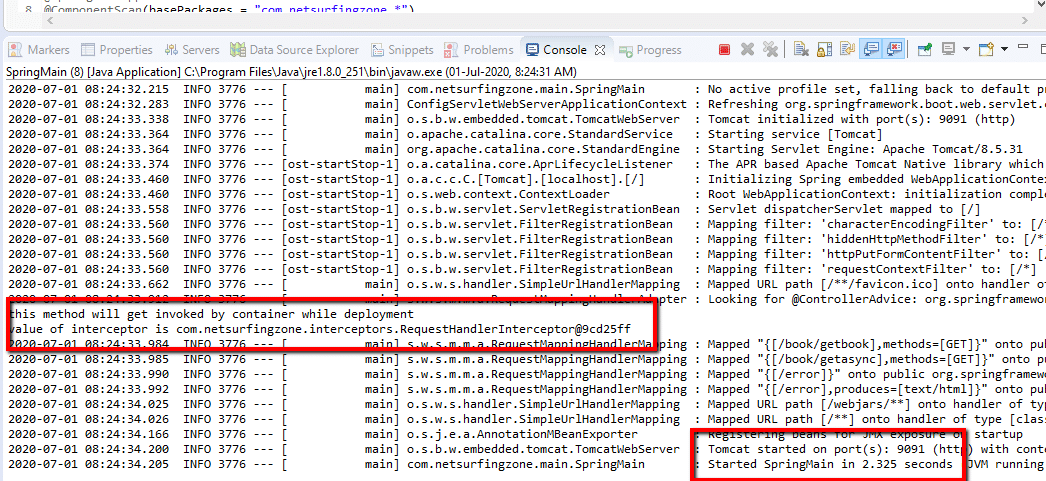Toggle Scroll Lock in the console
Screen dimensions: 1046x481
click(823, 49)
